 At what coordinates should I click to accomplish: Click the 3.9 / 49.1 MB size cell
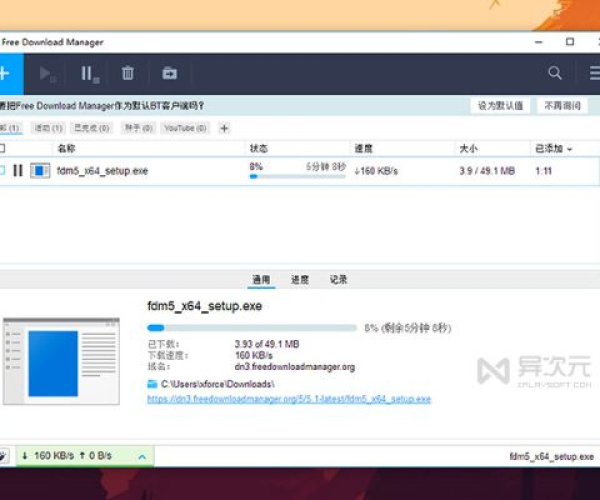coord(487,171)
